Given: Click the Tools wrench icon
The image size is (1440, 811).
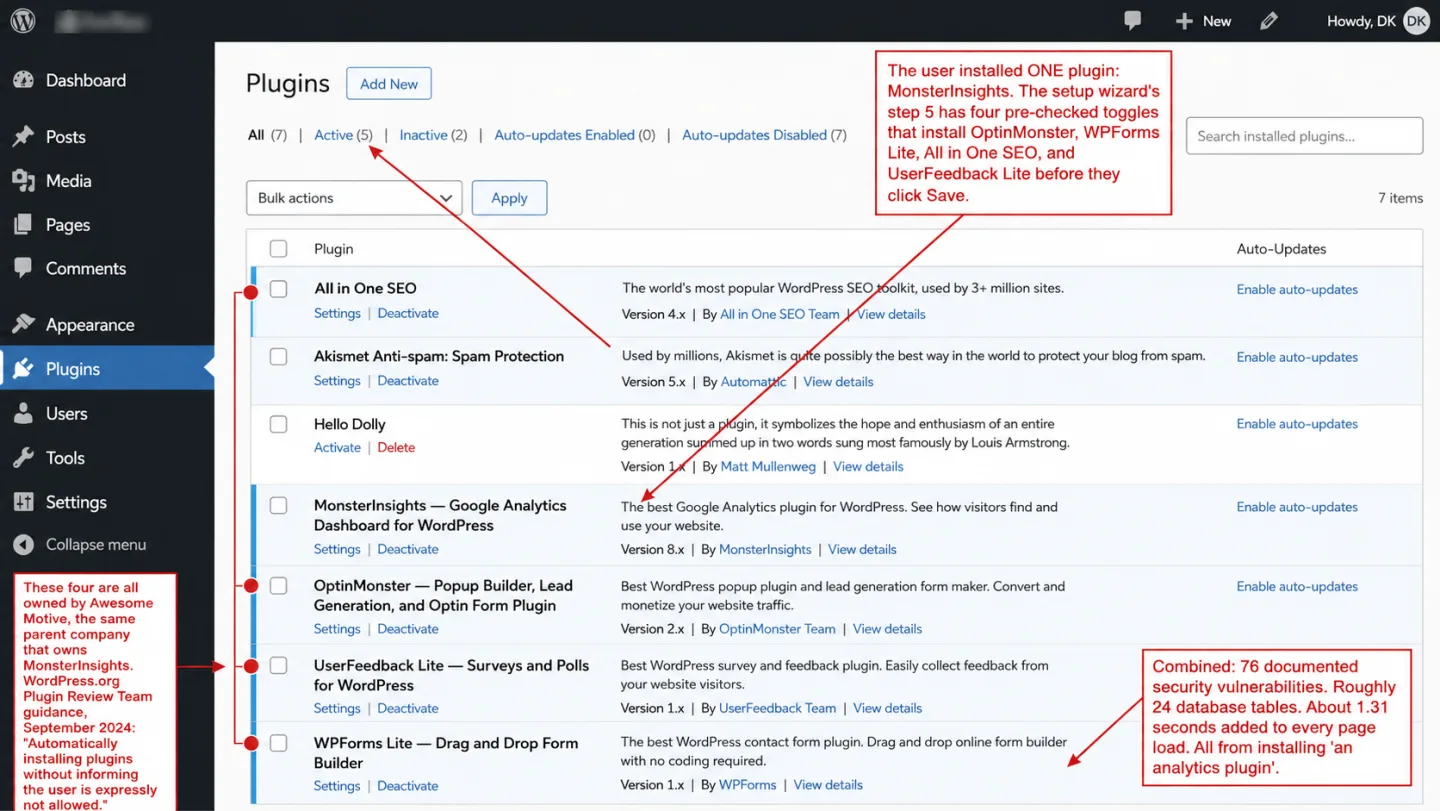Looking at the screenshot, I should tap(23, 458).
